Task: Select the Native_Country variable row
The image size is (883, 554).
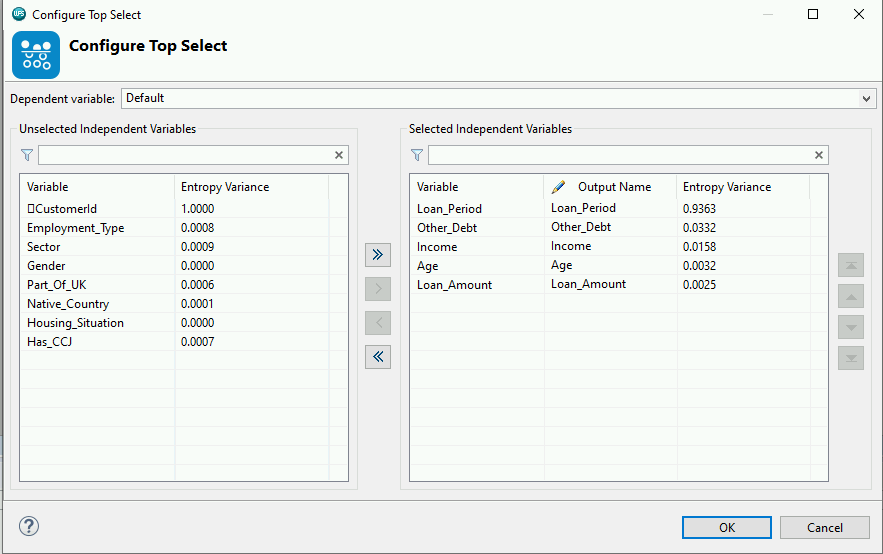Action: 184,304
